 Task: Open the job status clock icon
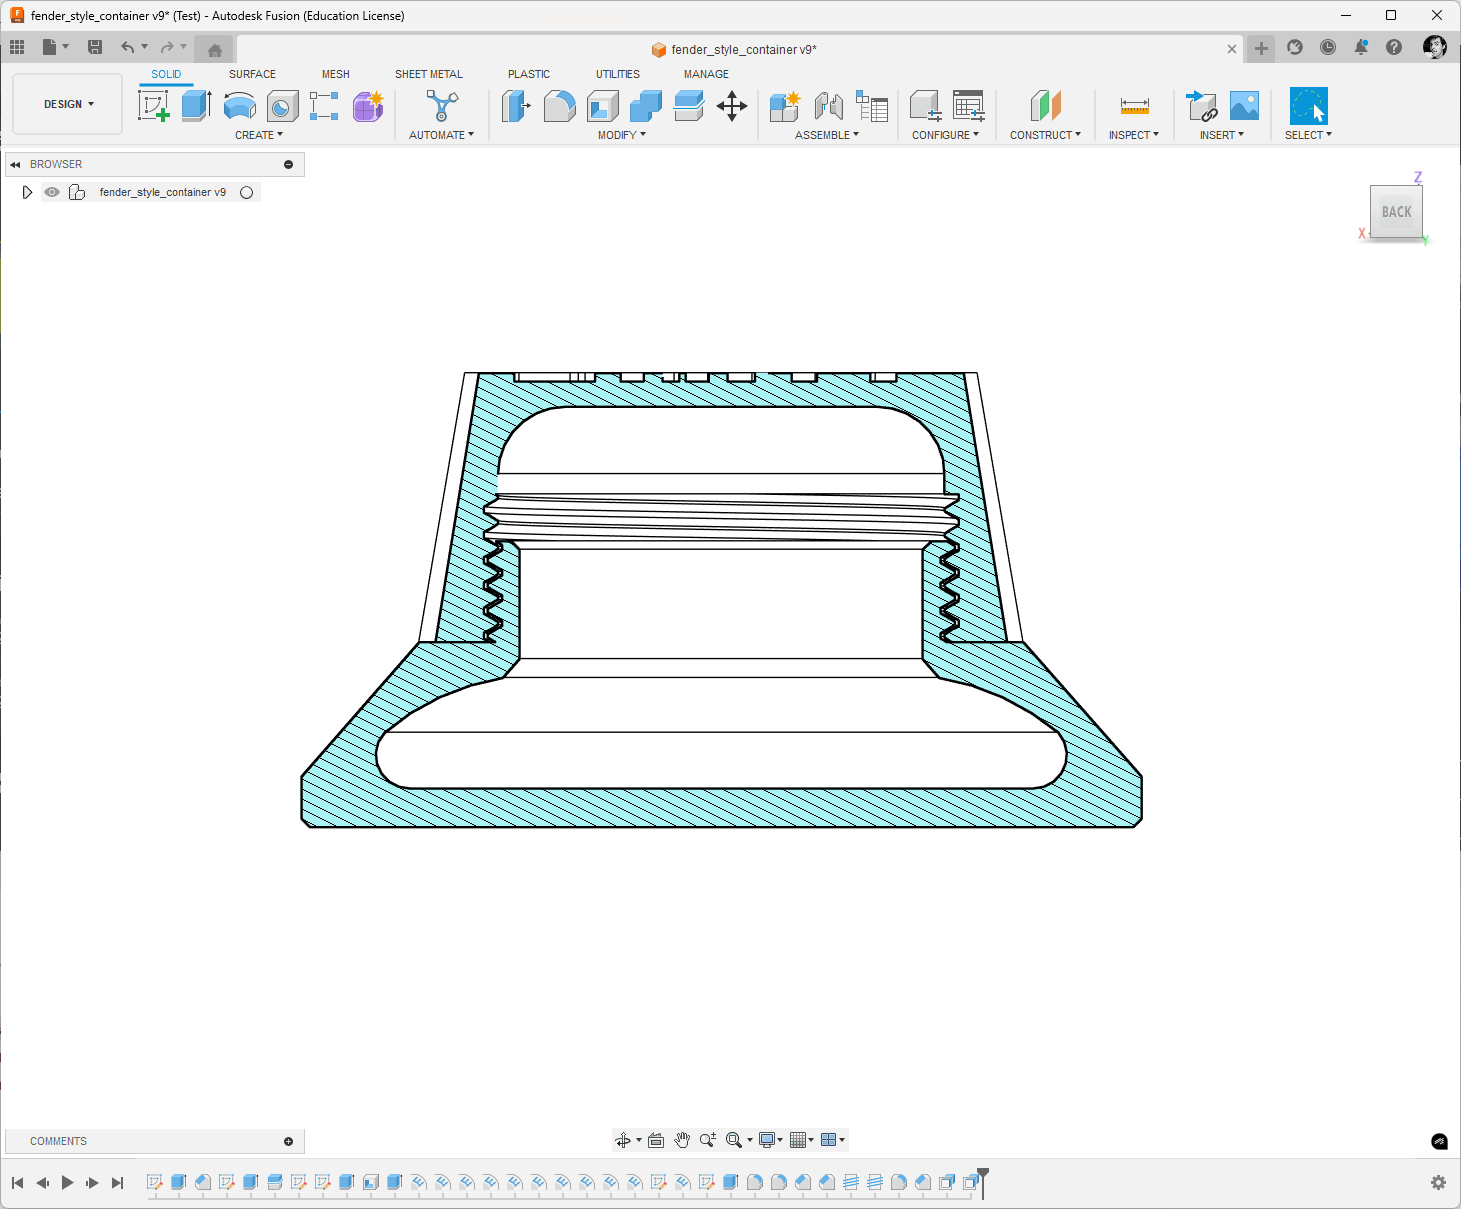pyautogui.click(x=1328, y=47)
